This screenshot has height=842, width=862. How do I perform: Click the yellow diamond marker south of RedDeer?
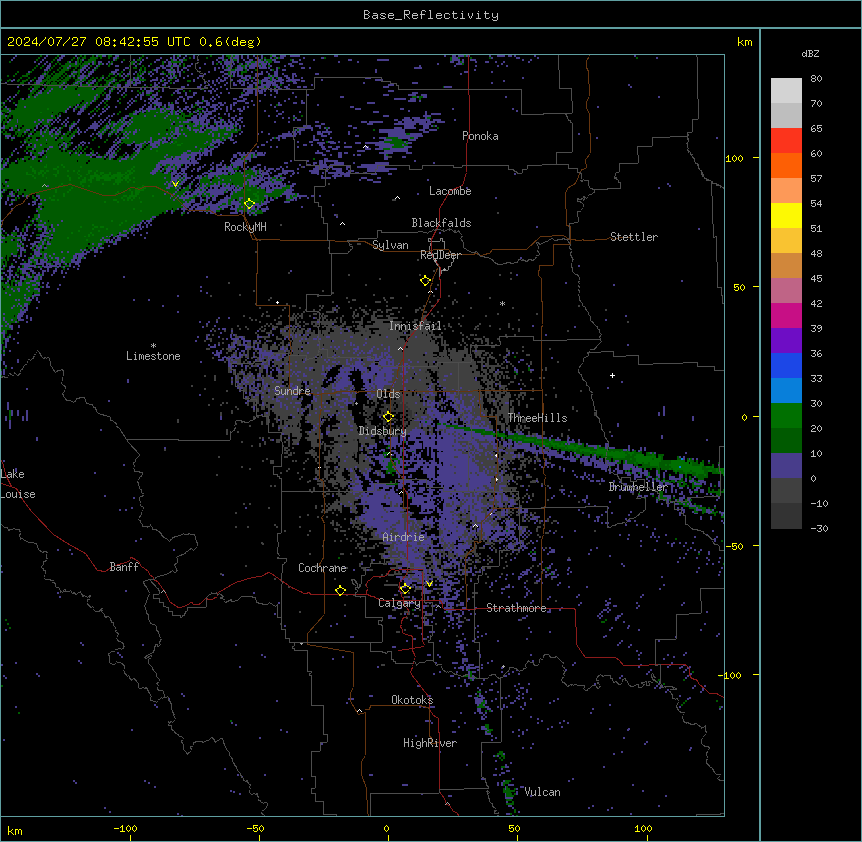pyautogui.click(x=425, y=280)
